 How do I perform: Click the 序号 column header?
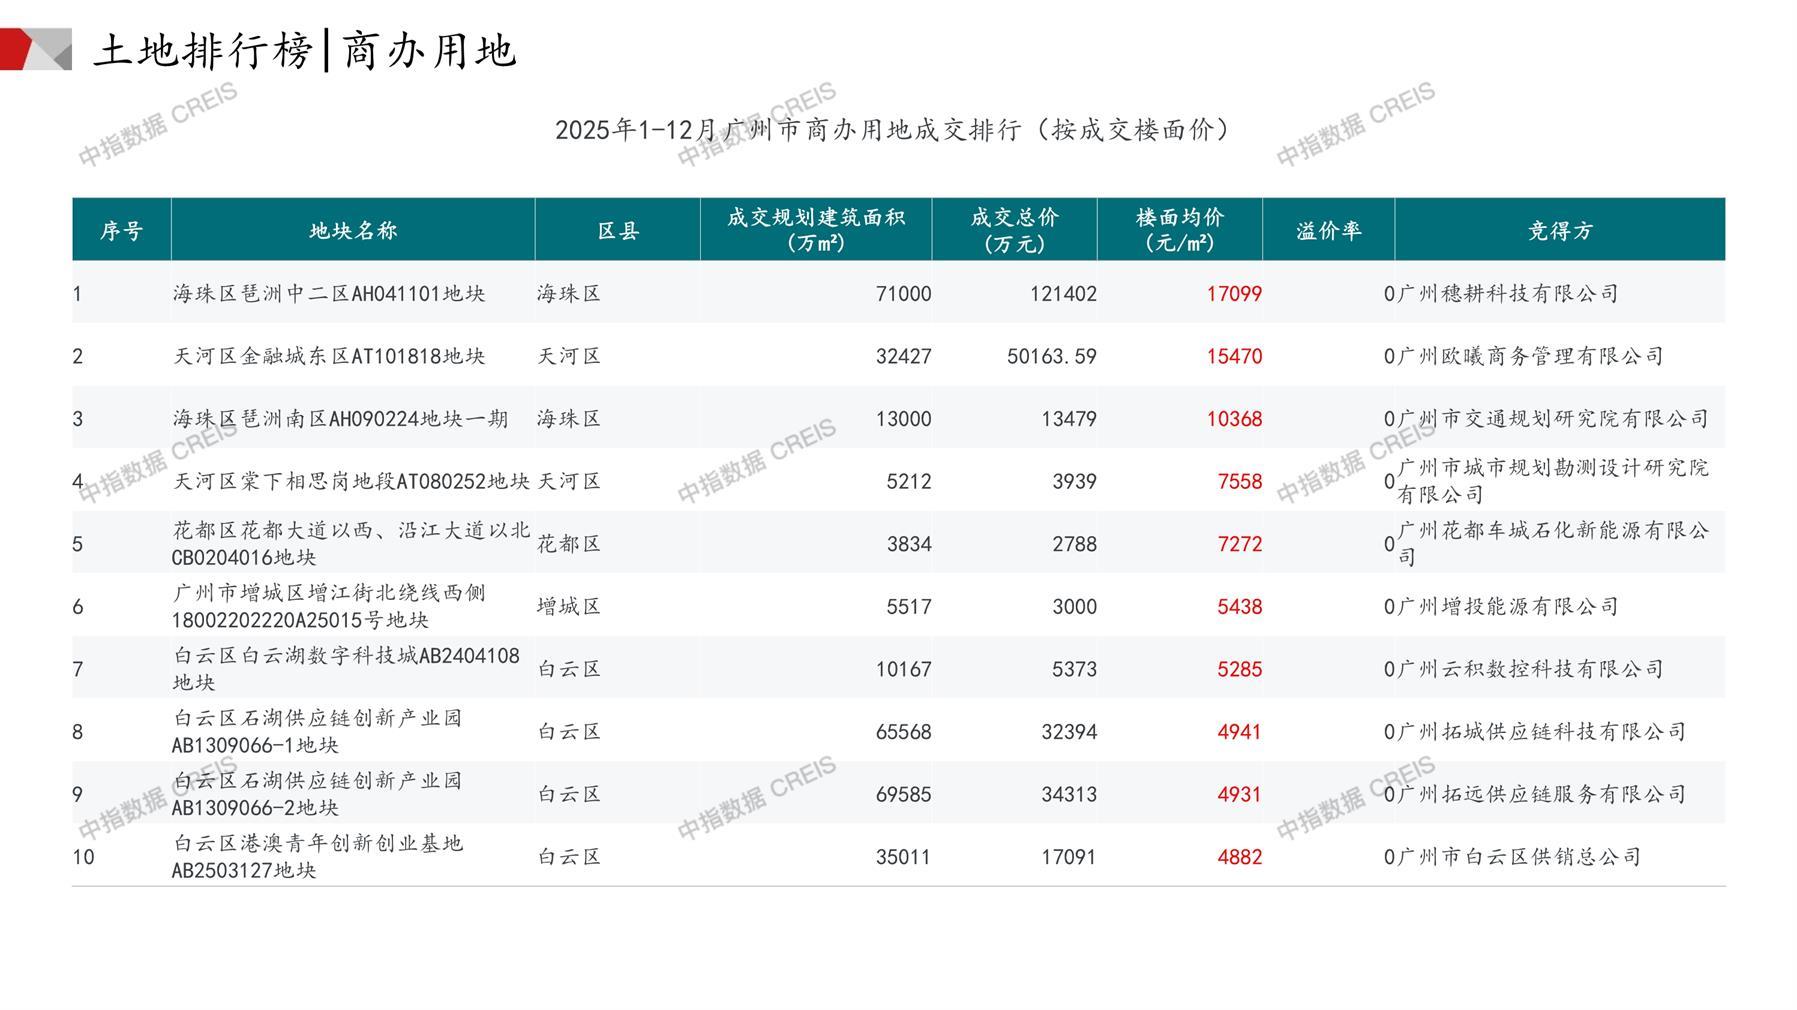[121, 231]
